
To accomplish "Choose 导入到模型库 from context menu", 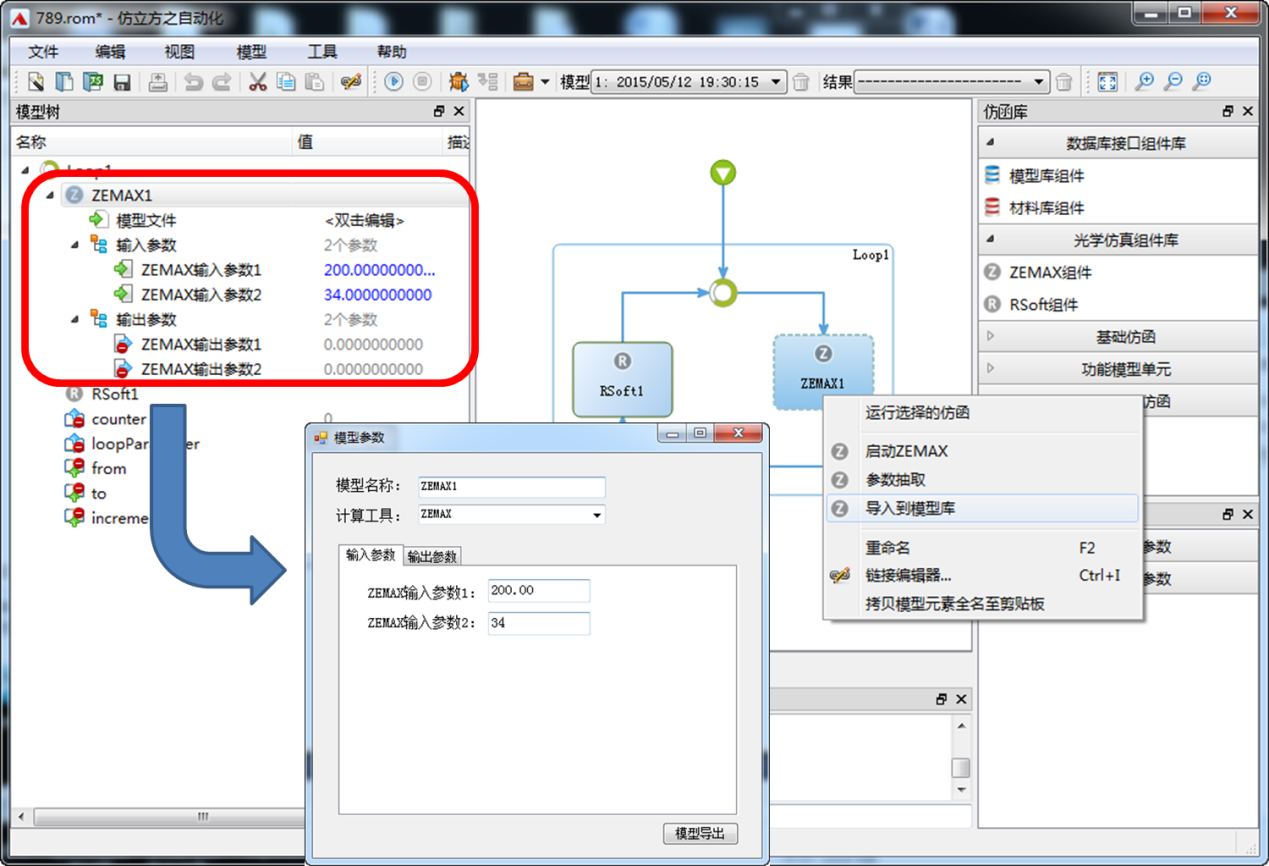I will (x=982, y=508).
